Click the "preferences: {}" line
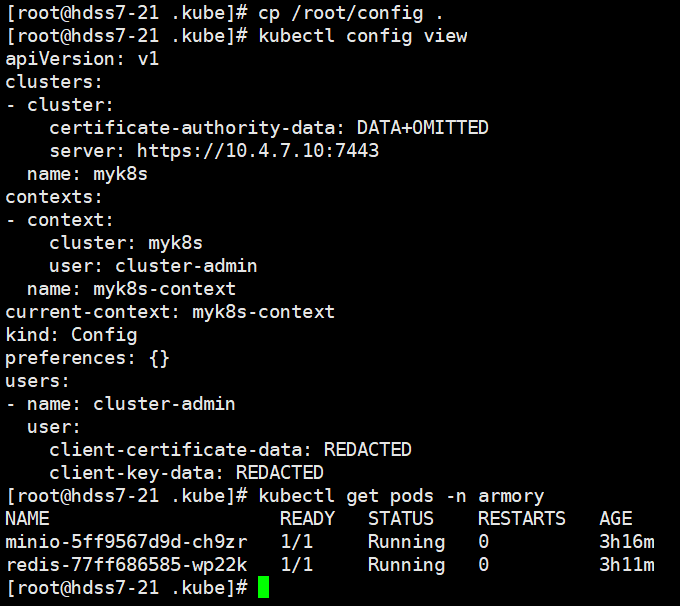 (88, 358)
